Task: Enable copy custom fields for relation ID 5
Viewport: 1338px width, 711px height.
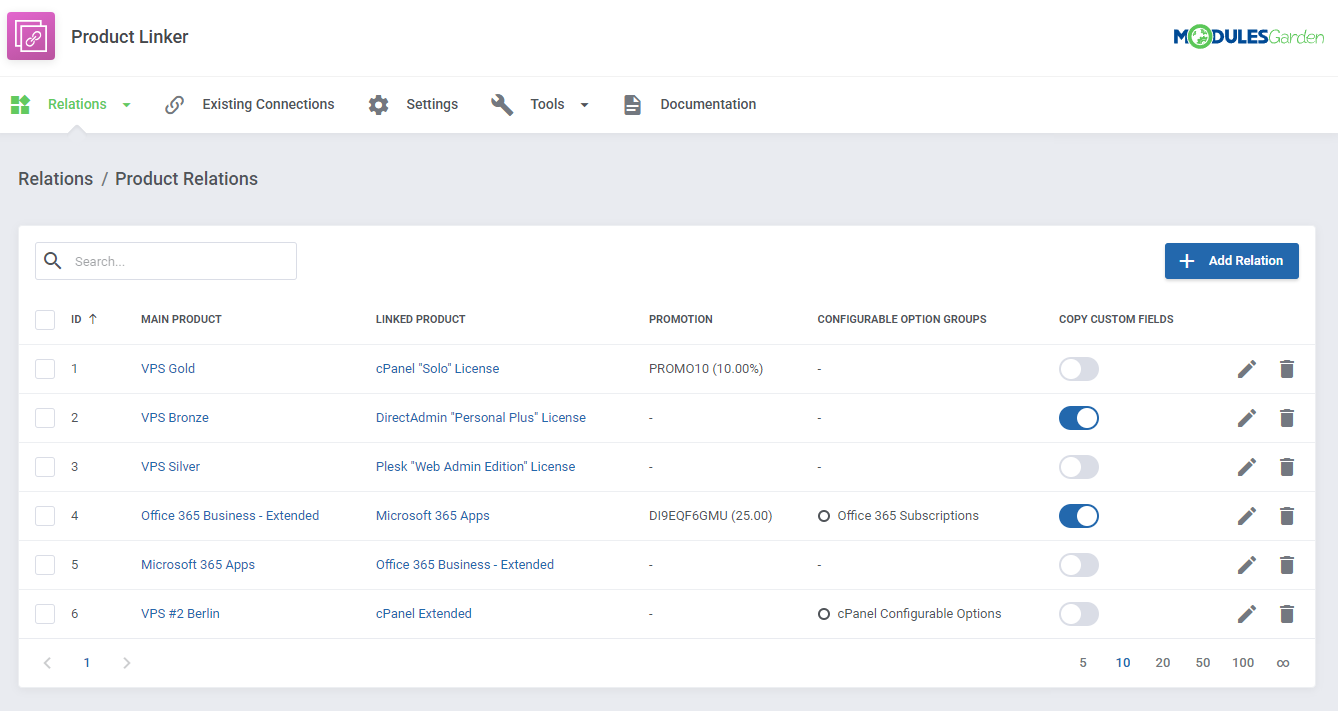Action: 1079,565
